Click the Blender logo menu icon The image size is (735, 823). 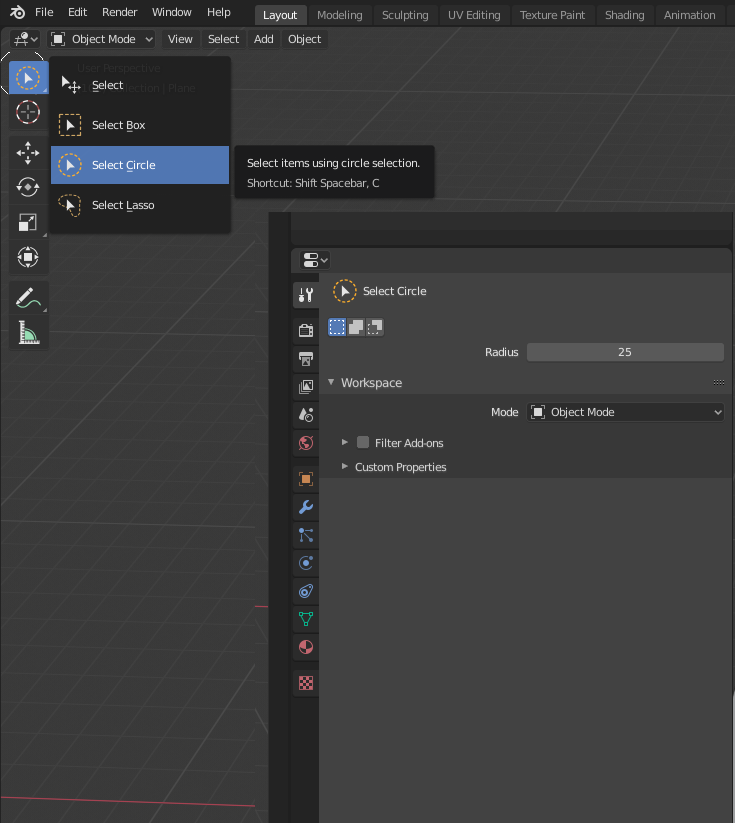17,12
